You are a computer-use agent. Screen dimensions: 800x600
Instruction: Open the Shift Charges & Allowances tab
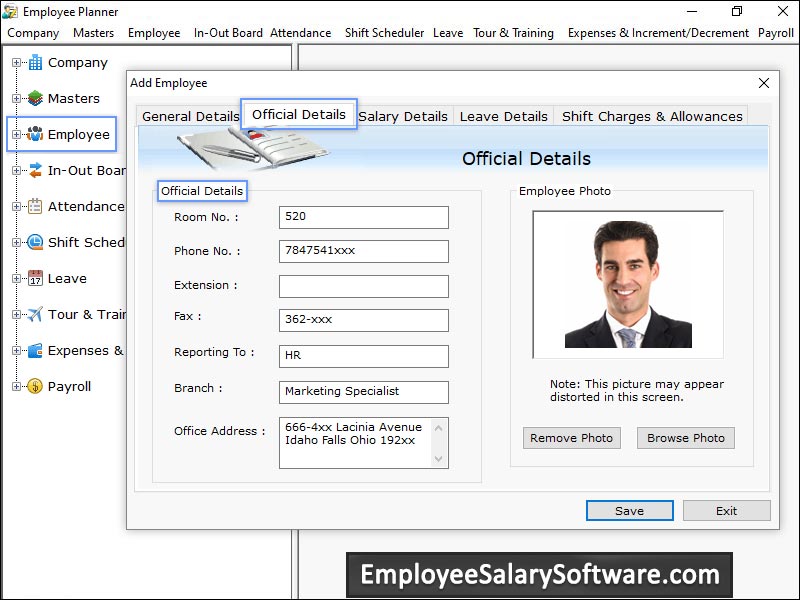652,116
